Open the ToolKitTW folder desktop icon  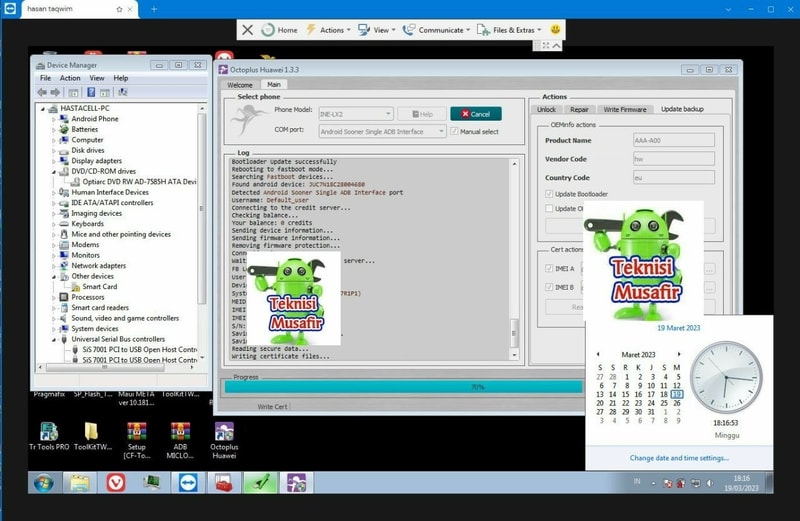(92, 436)
